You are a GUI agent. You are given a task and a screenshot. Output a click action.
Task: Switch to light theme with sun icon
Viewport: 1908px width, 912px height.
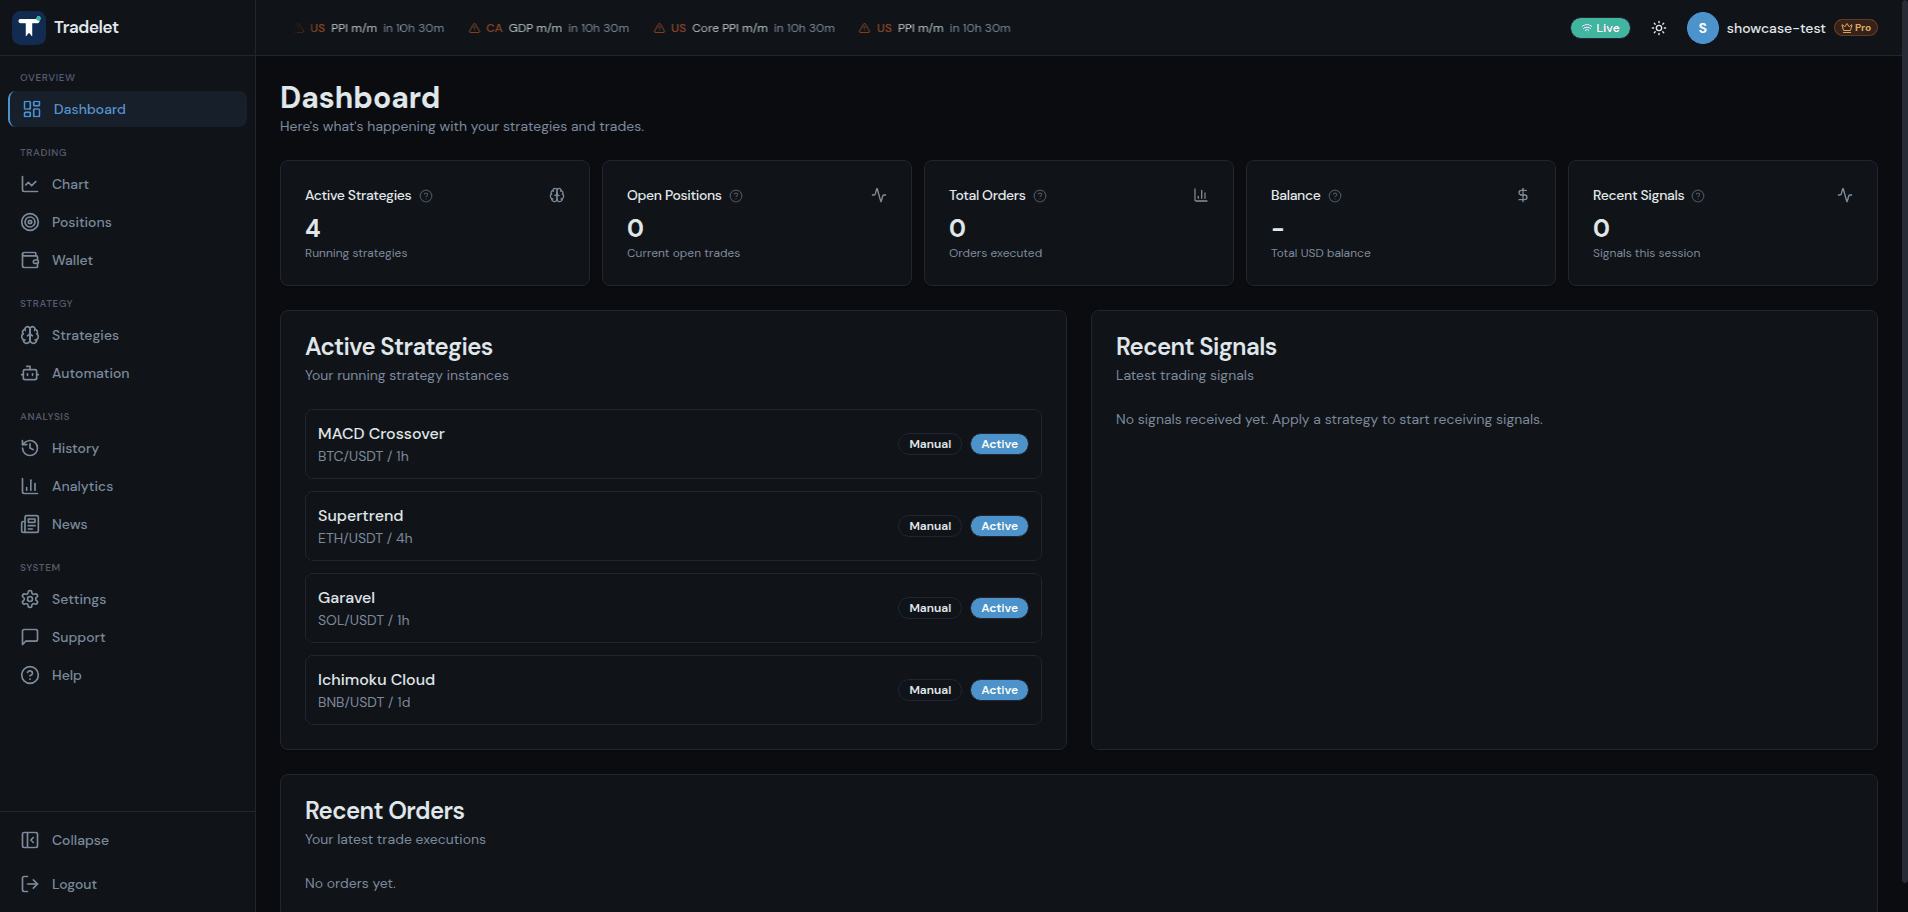(1659, 27)
